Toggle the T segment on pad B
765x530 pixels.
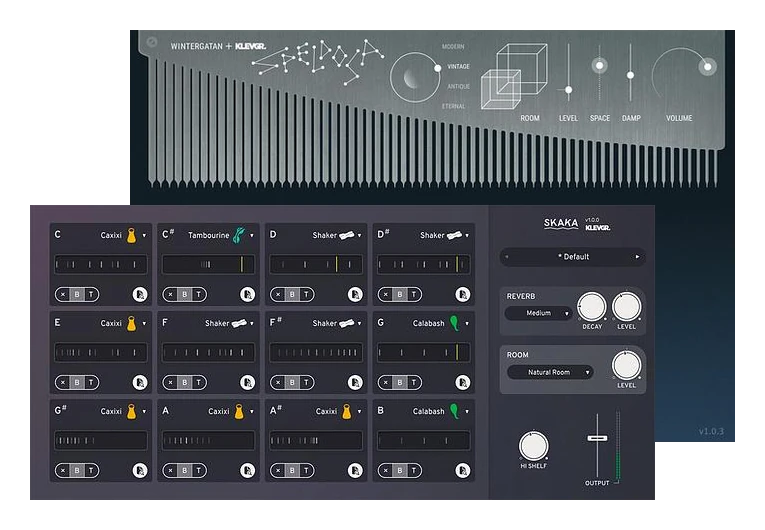coord(414,470)
